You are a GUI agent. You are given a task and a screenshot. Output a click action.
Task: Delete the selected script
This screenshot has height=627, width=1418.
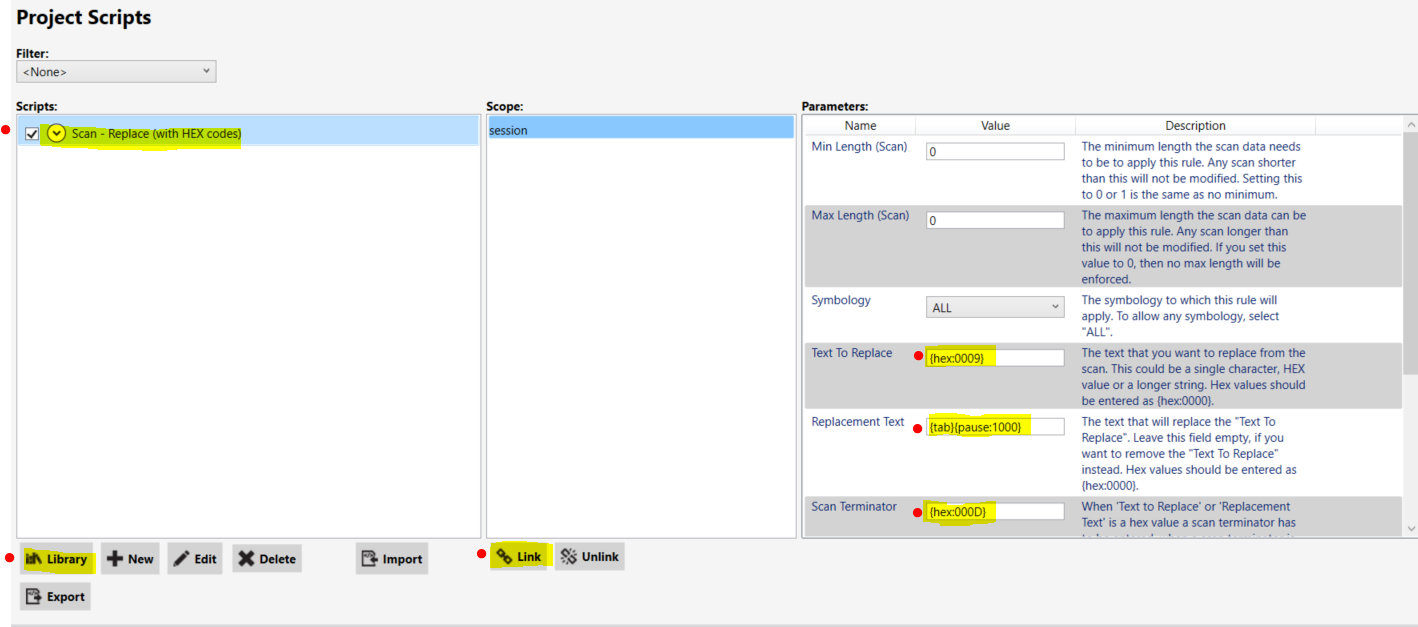(266, 559)
